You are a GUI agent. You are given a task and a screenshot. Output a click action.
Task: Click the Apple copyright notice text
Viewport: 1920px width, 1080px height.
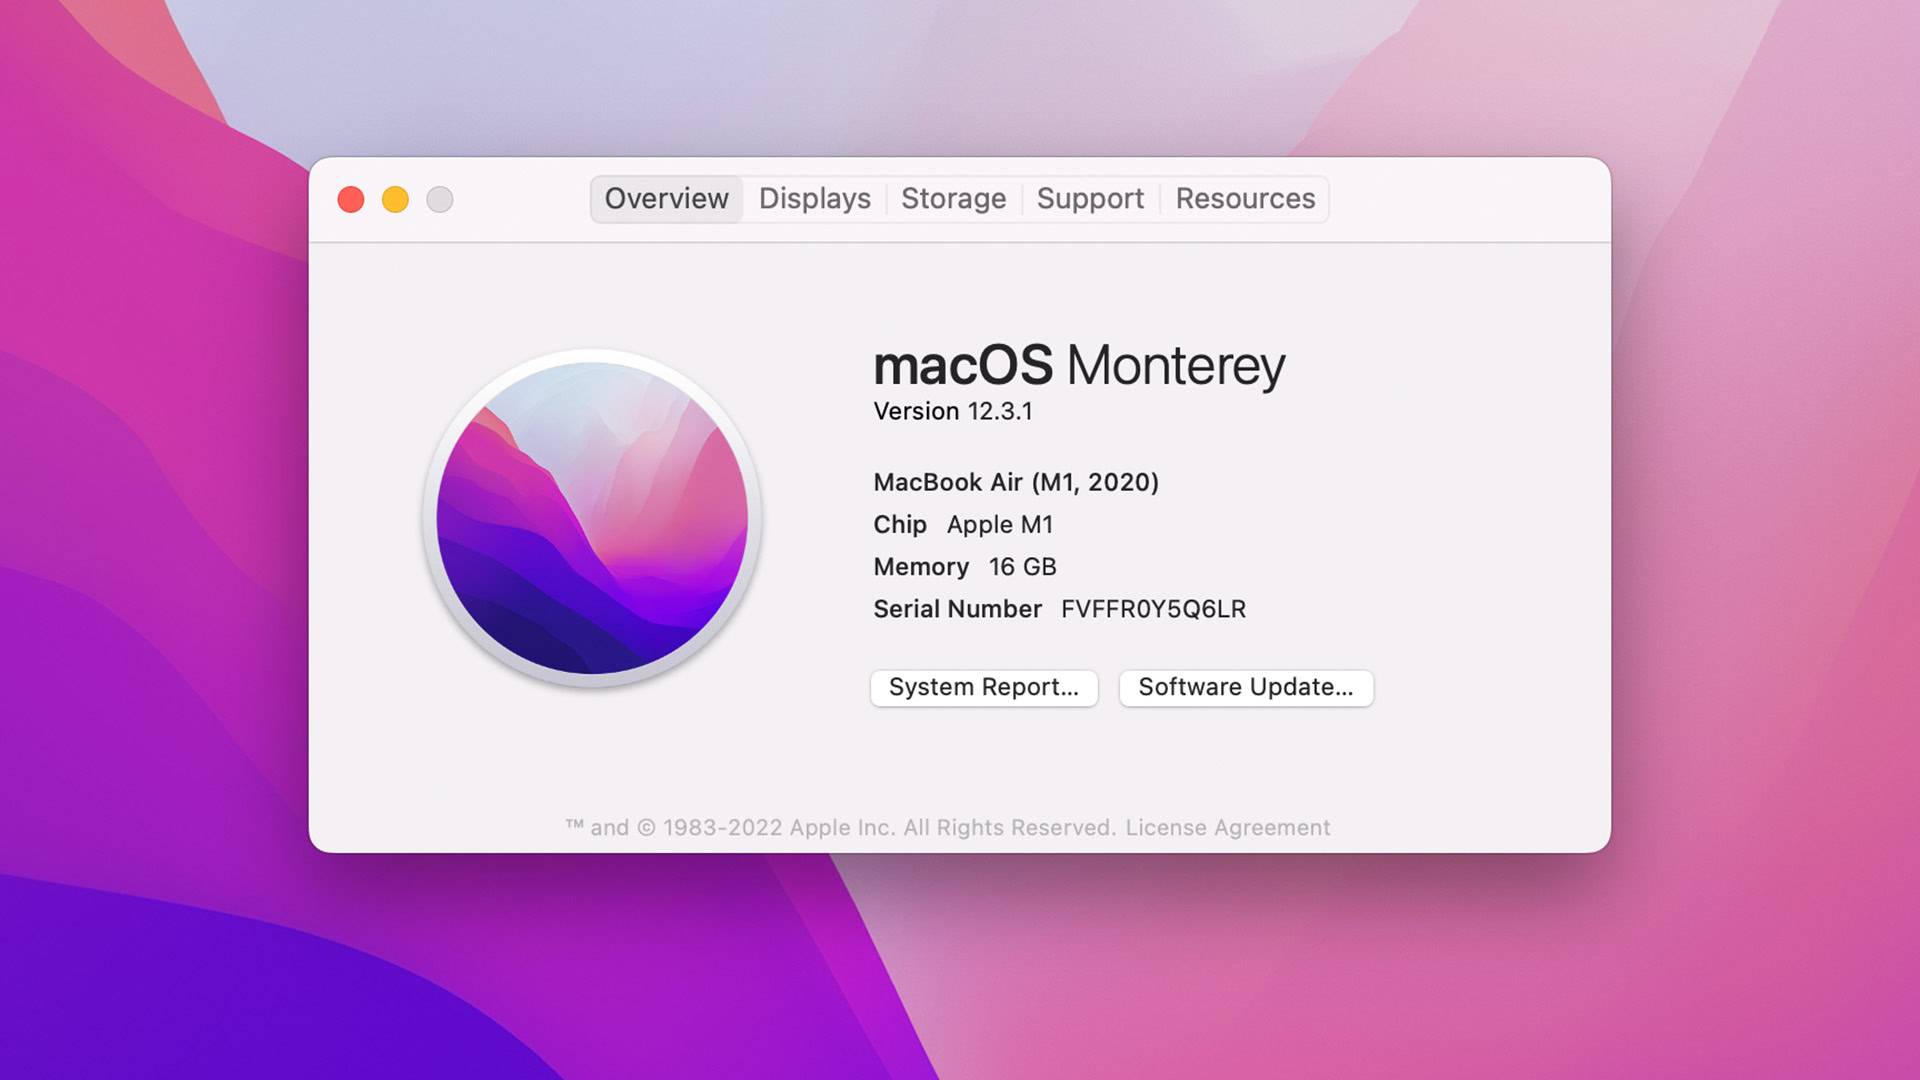pos(840,828)
